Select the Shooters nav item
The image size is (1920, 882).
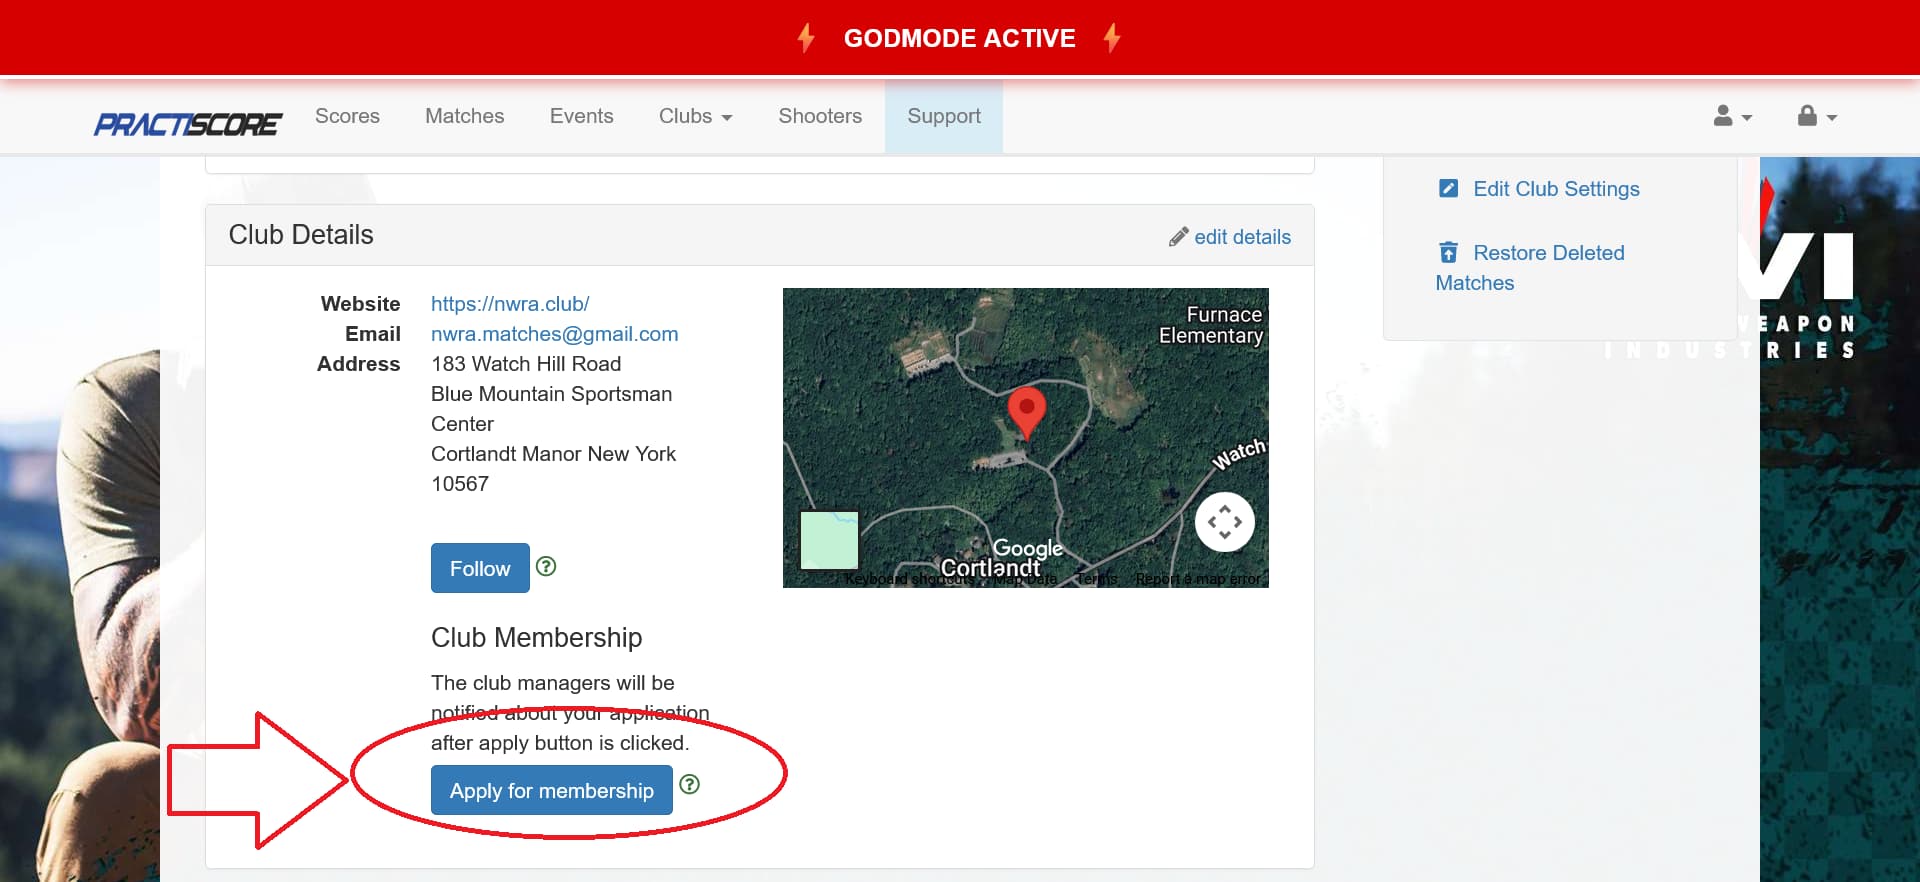point(820,116)
